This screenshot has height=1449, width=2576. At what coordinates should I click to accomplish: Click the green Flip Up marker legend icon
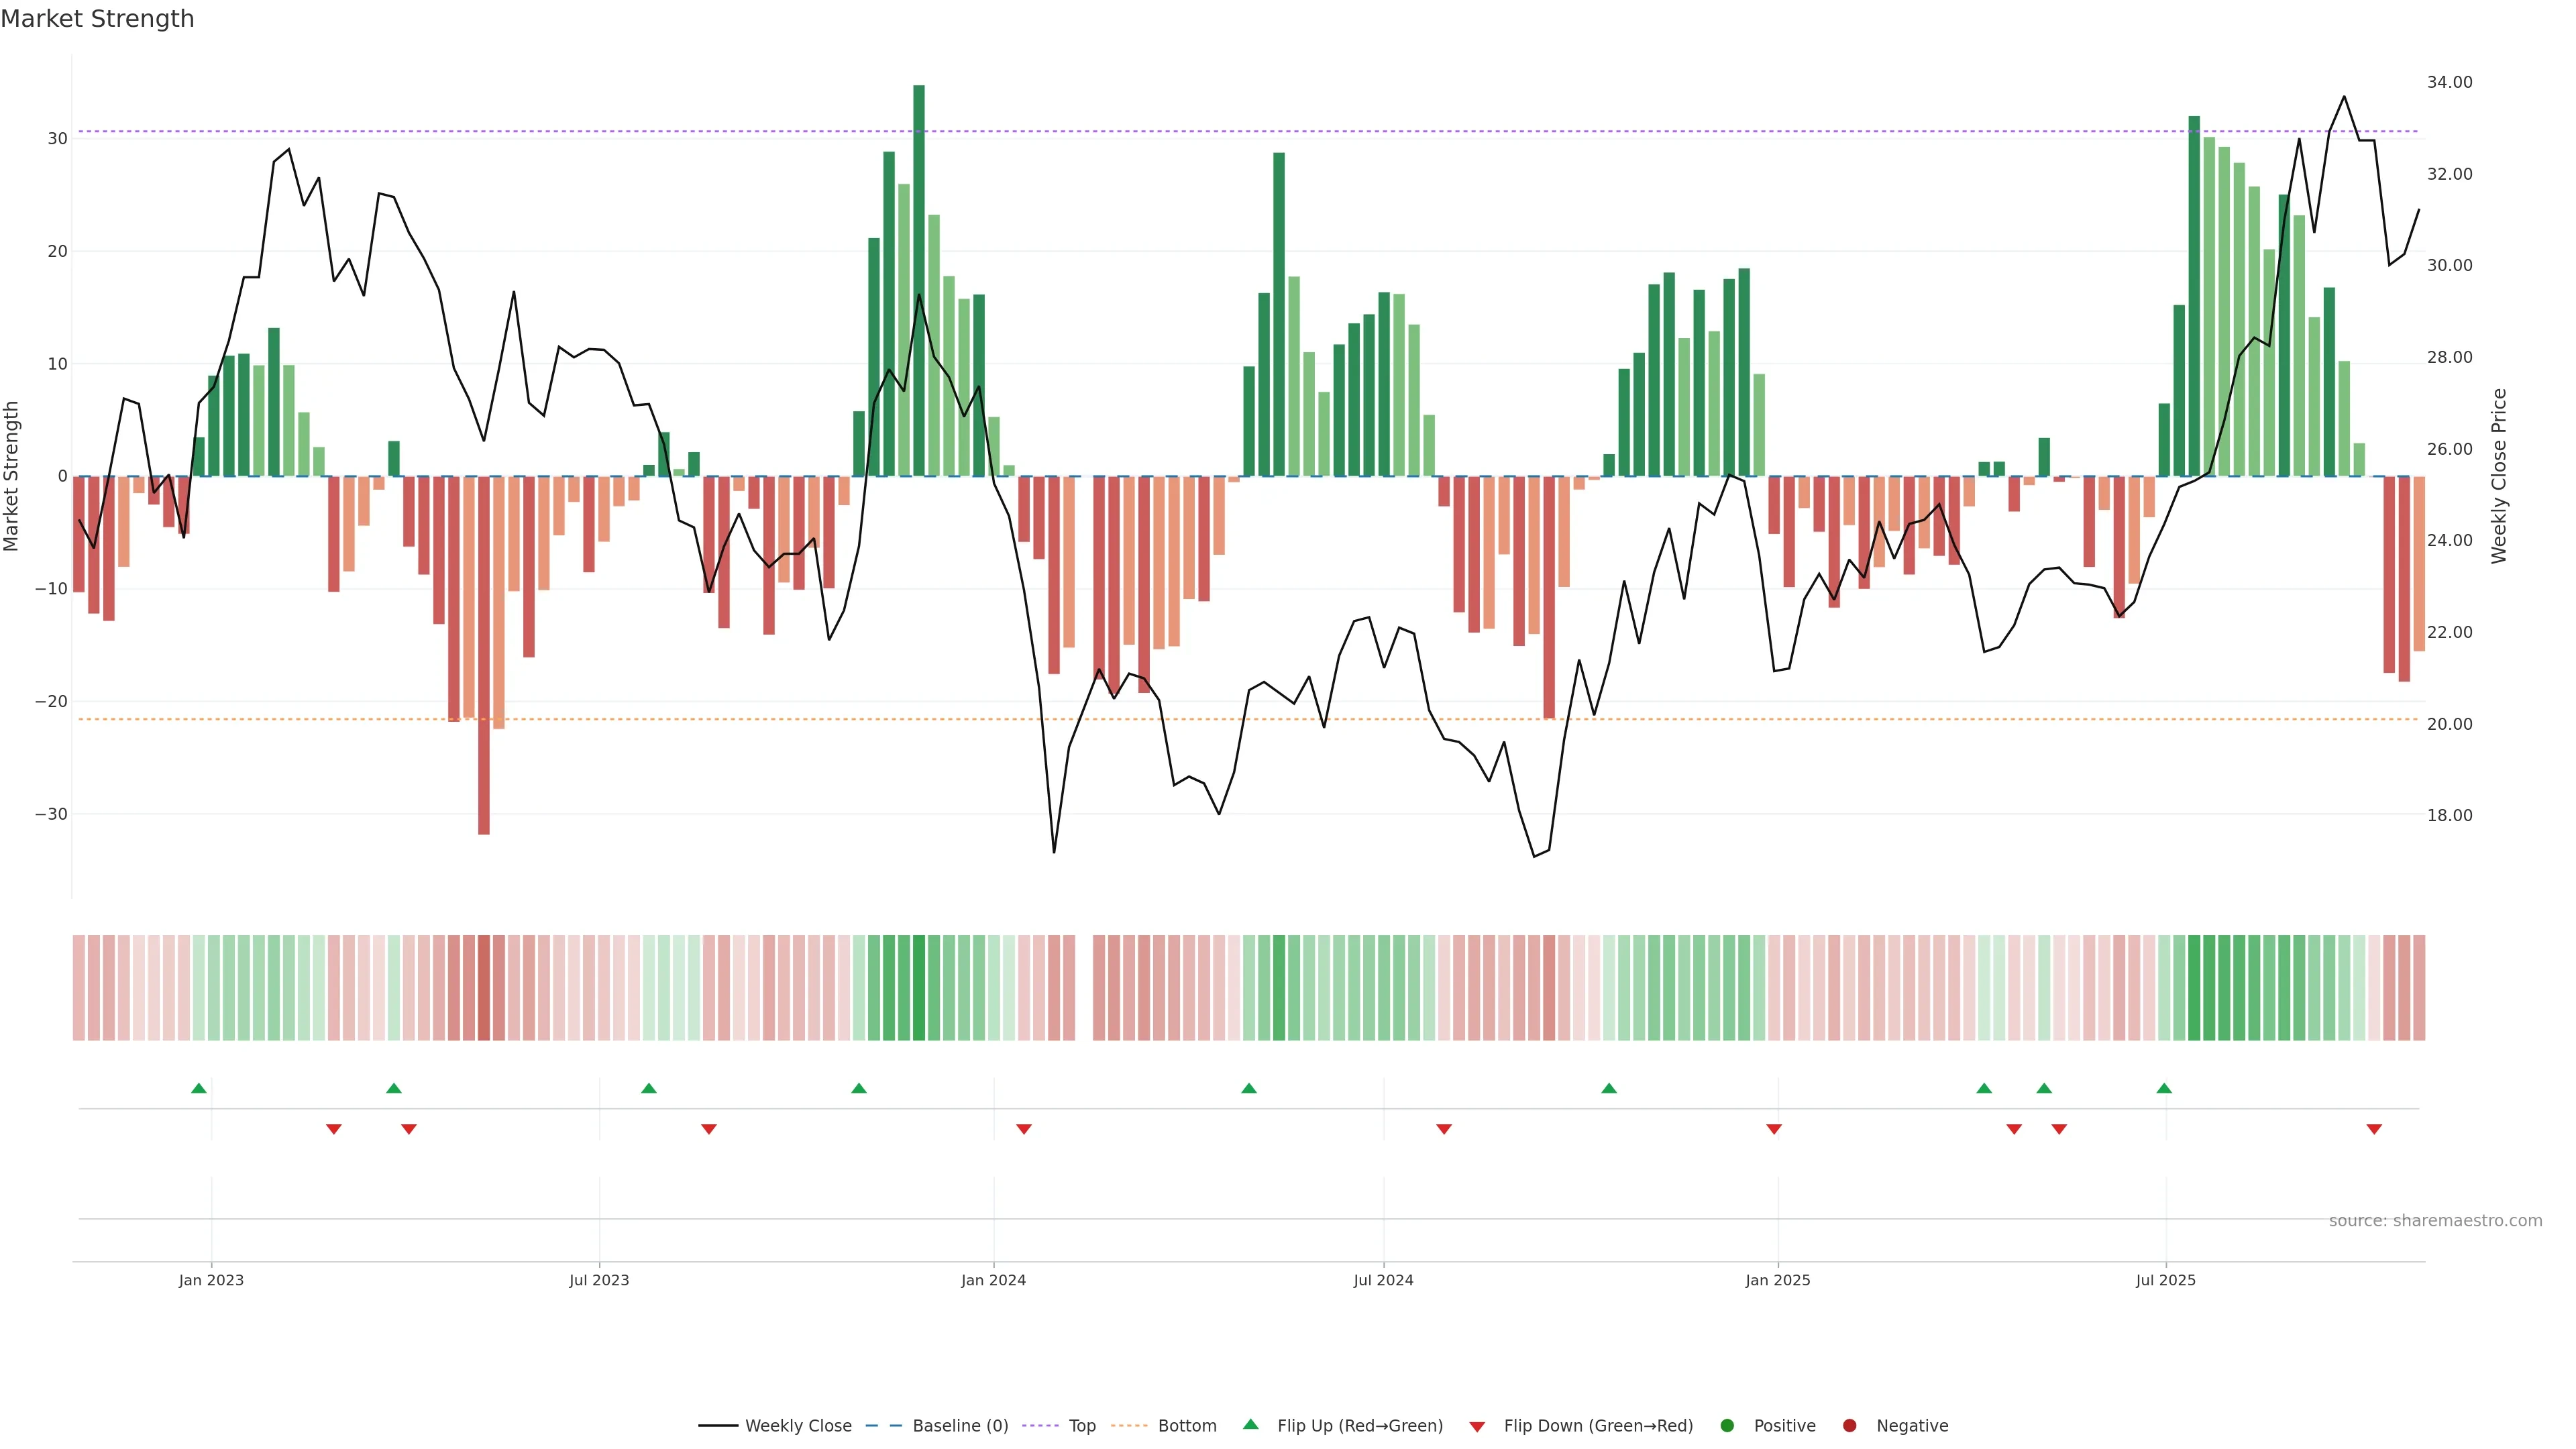click(1250, 1425)
